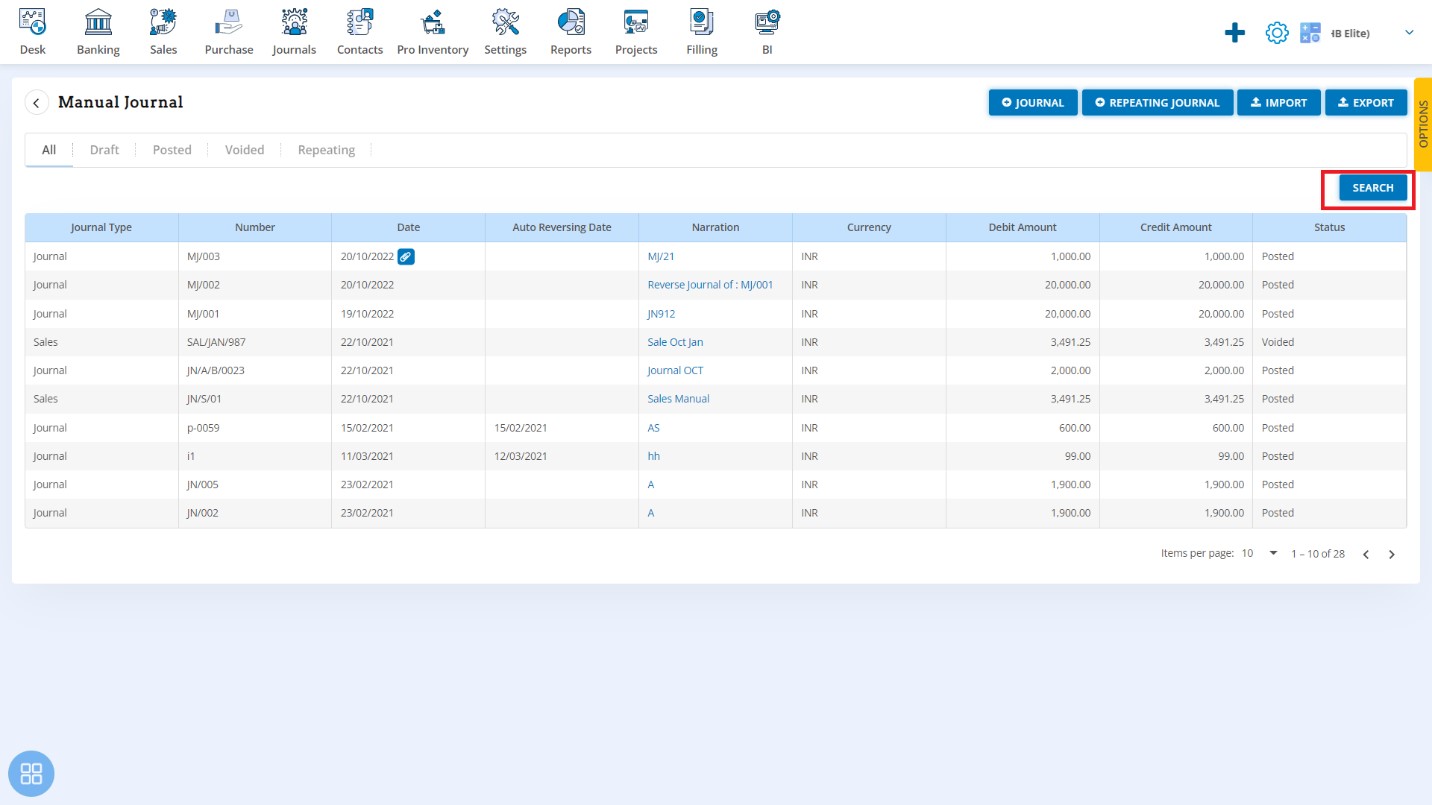The image size is (1432, 805).
Task: Sort by Date column header
Action: pos(408,227)
